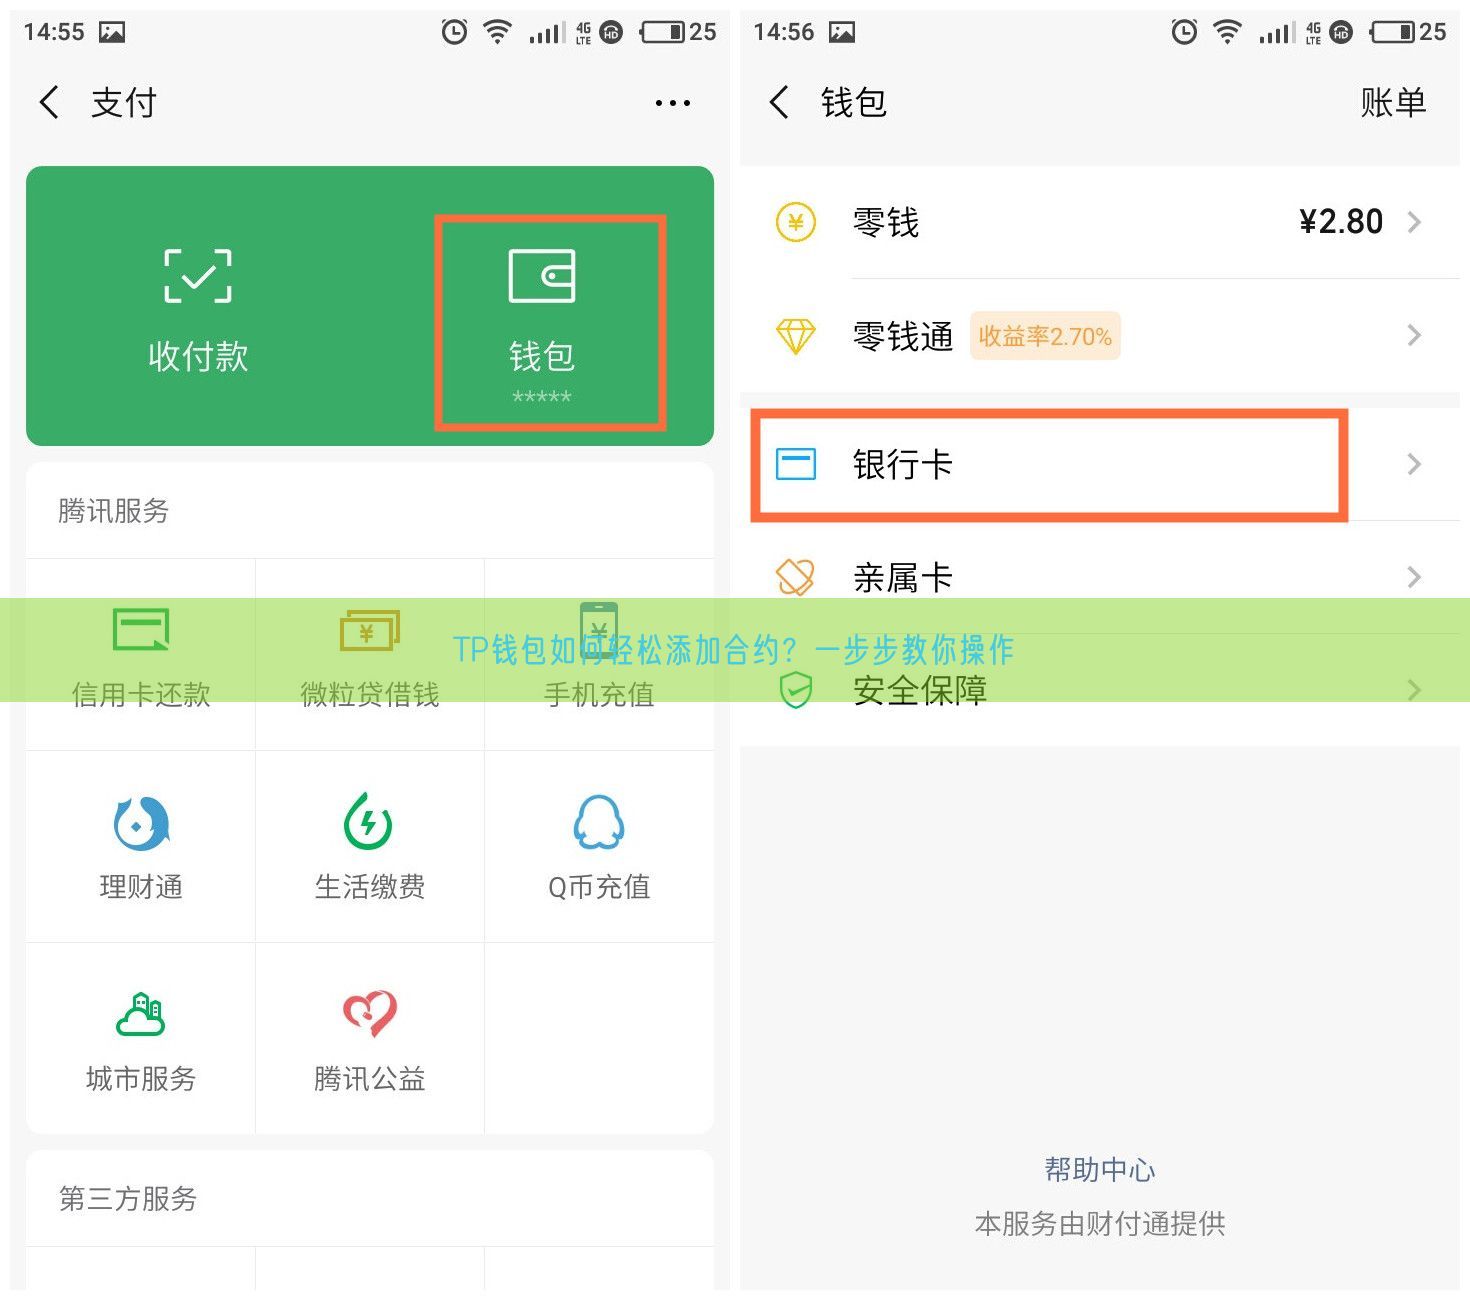Image resolution: width=1470 pixels, height=1300 pixels.
Task: Tap the 收益率2.70% yield badge
Action: (1045, 336)
